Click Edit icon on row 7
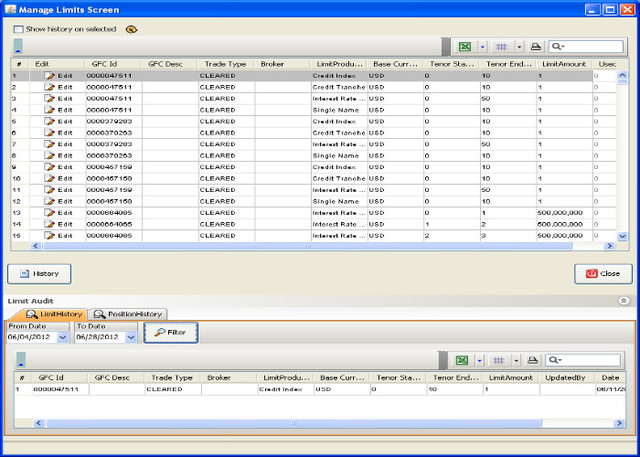Image resolution: width=640 pixels, height=457 pixels. click(49, 144)
